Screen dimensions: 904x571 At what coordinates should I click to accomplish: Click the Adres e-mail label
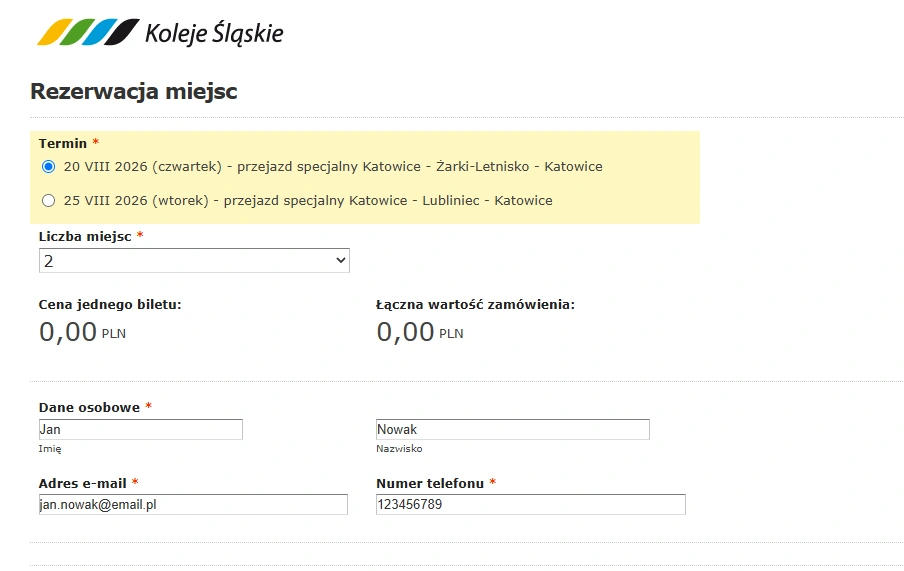pyautogui.click(x=82, y=483)
